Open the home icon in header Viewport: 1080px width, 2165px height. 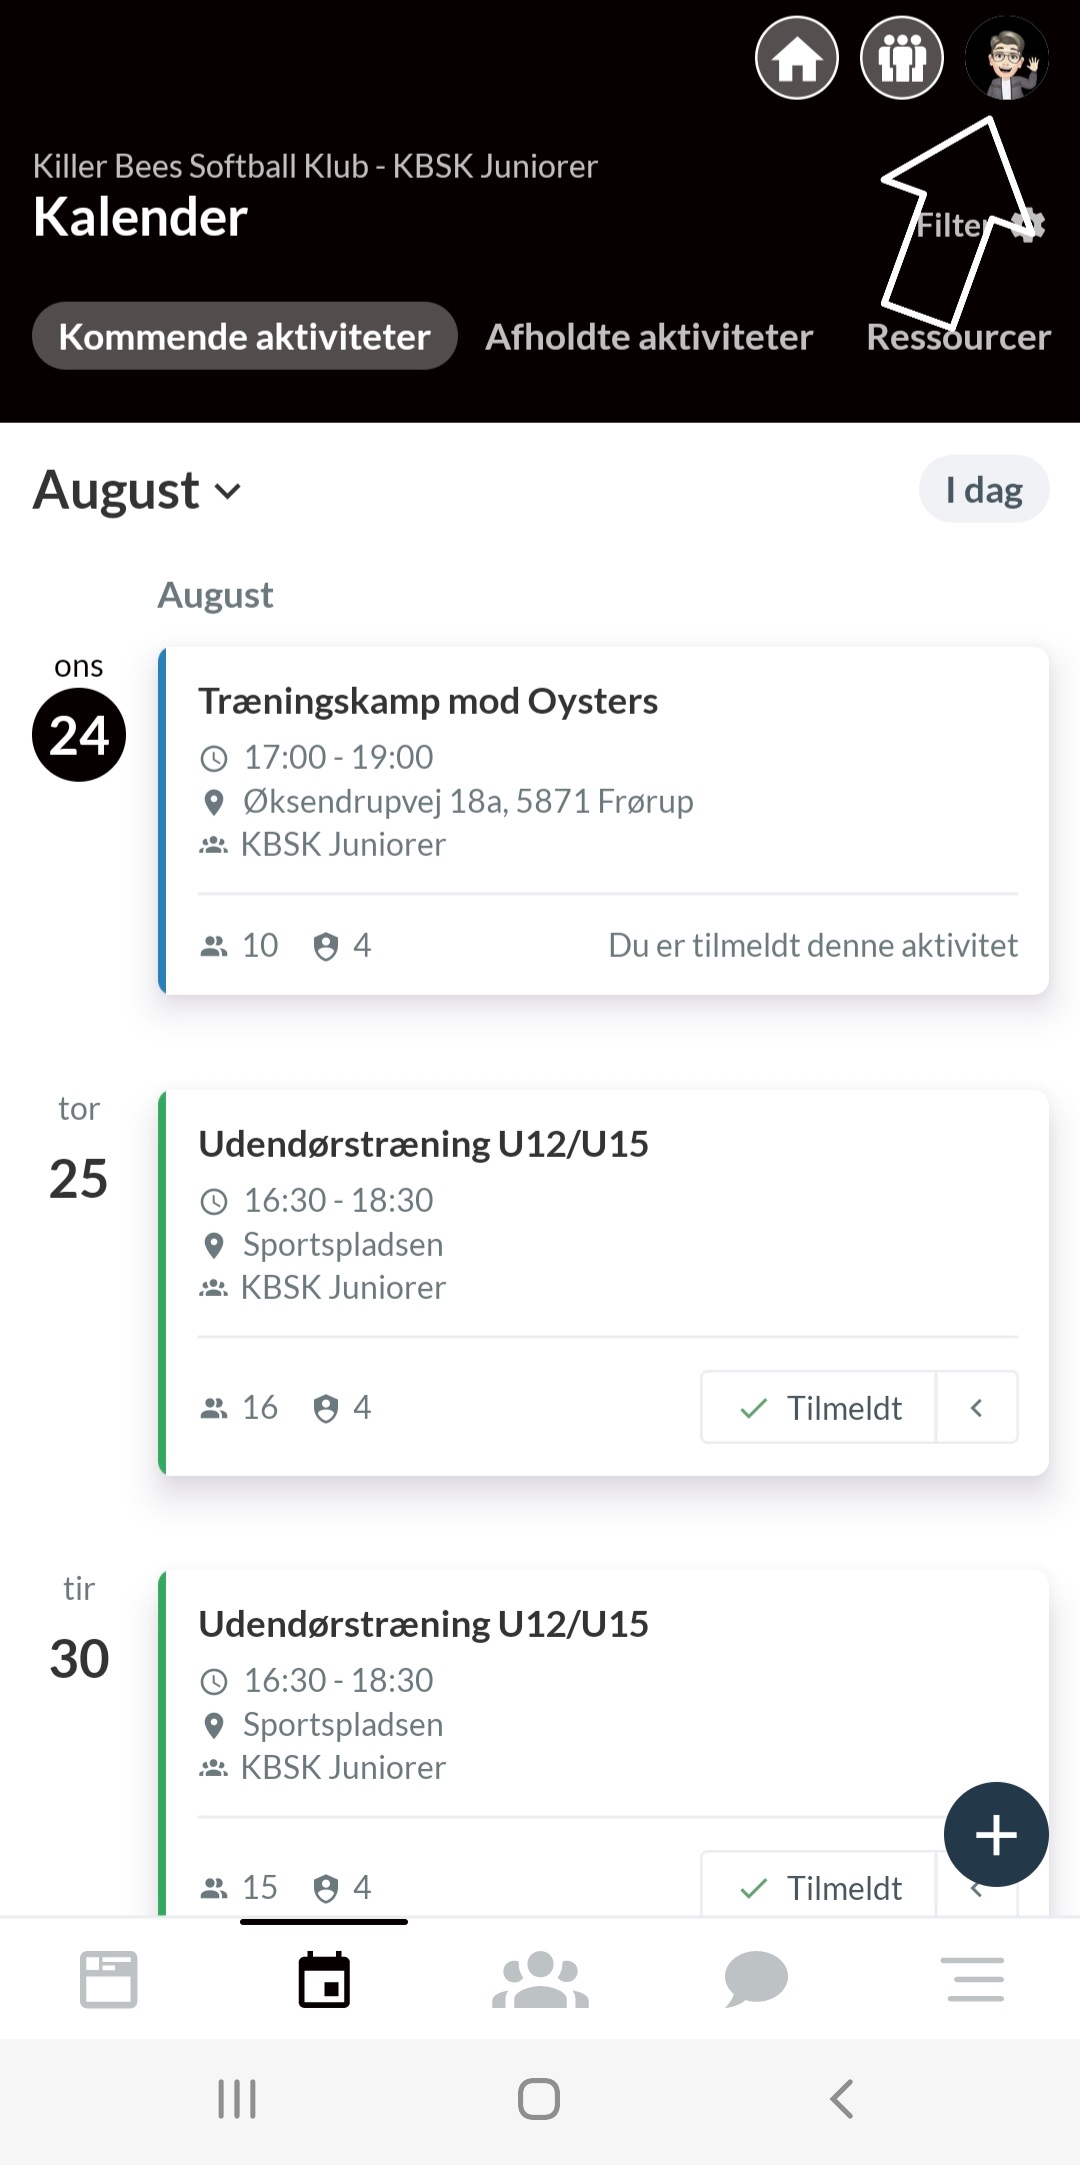click(x=796, y=58)
